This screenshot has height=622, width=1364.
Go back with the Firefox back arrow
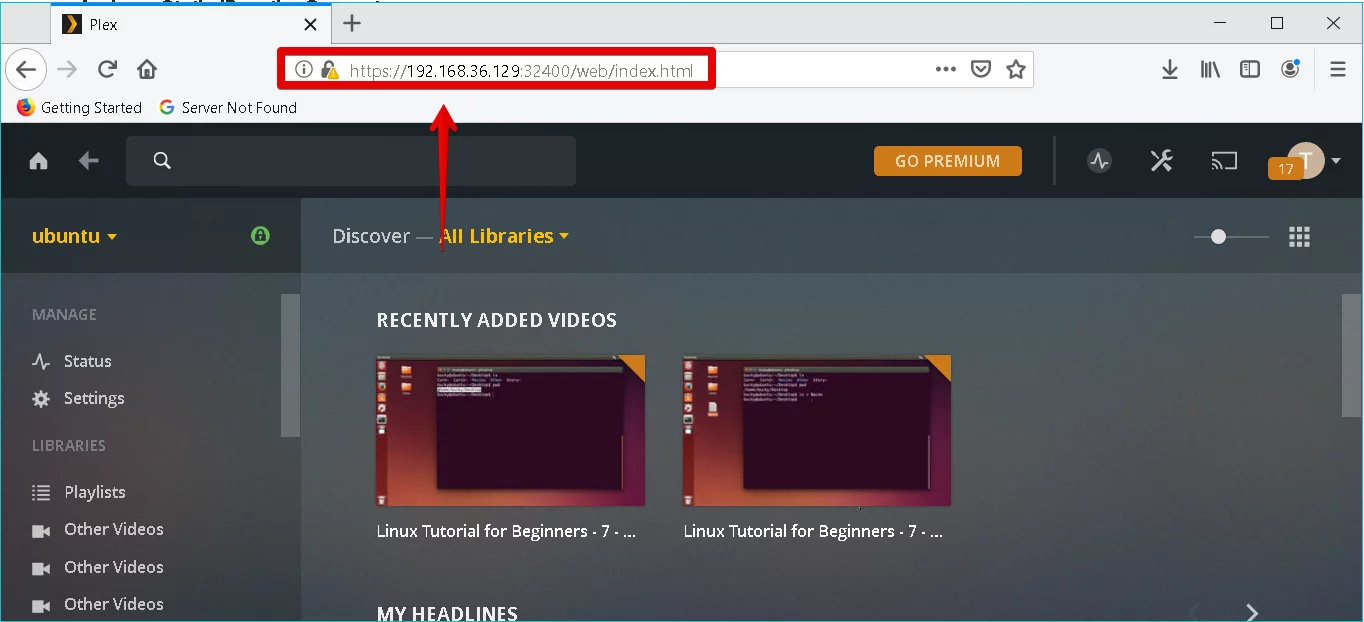[26, 69]
